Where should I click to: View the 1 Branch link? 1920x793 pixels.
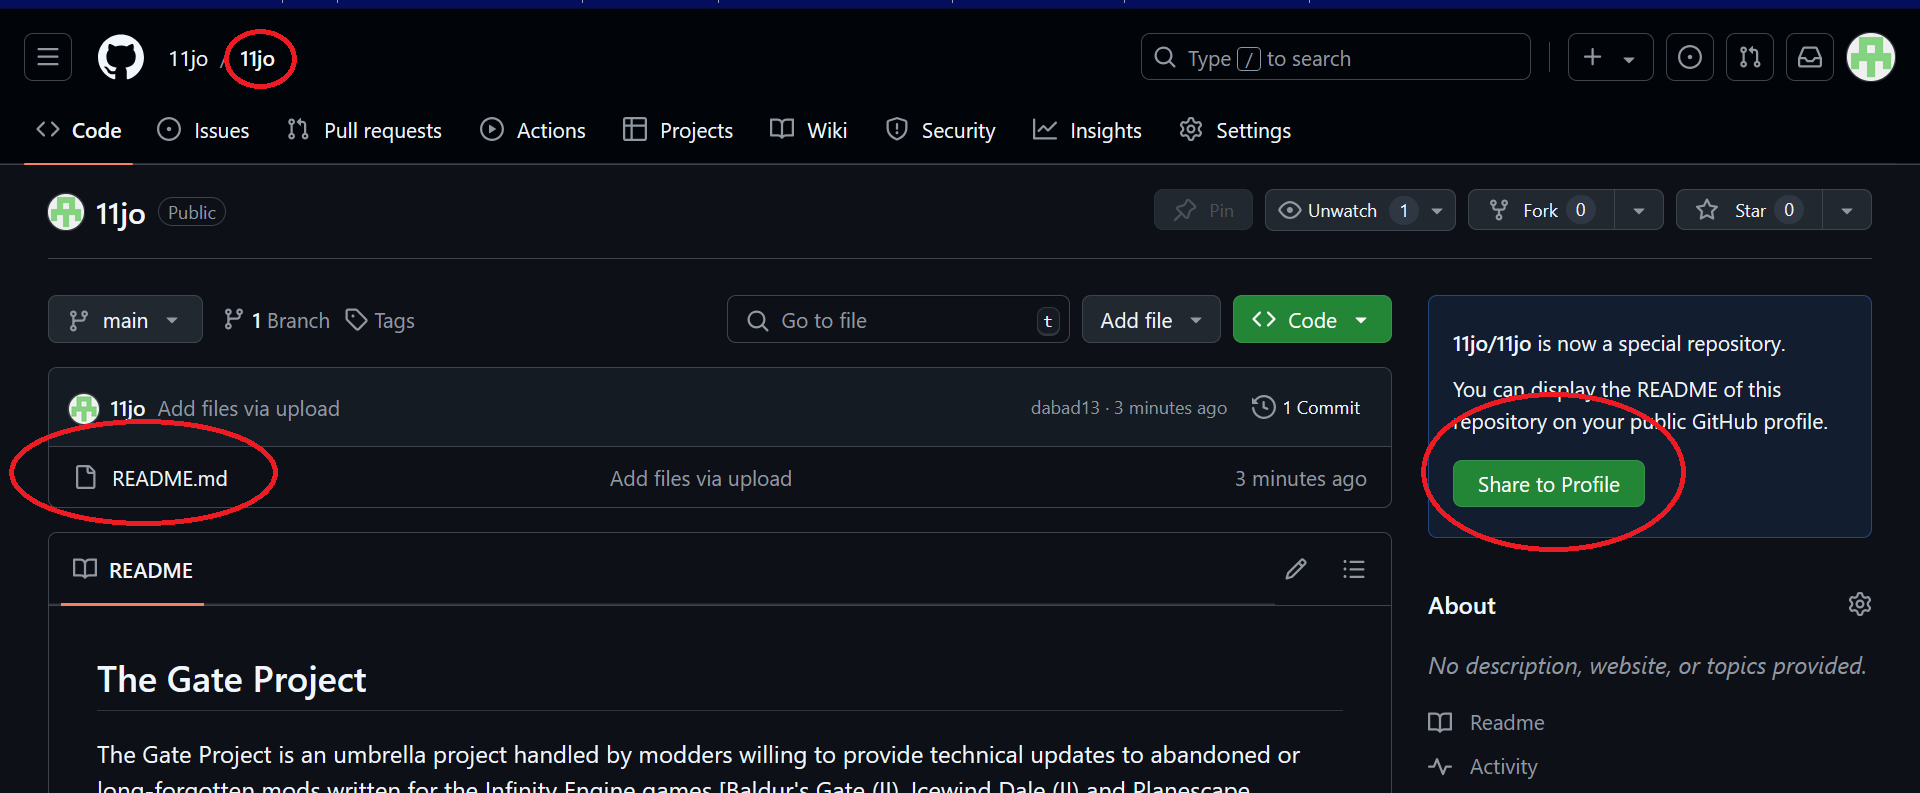[277, 320]
